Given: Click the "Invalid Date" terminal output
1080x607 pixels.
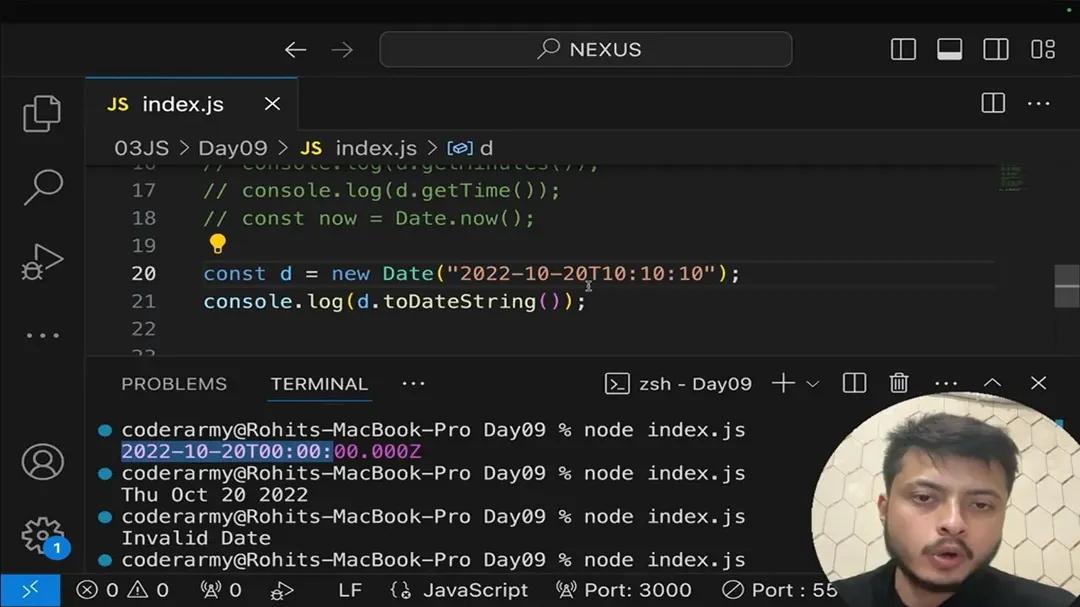Looking at the screenshot, I should click(x=196, y=538).
